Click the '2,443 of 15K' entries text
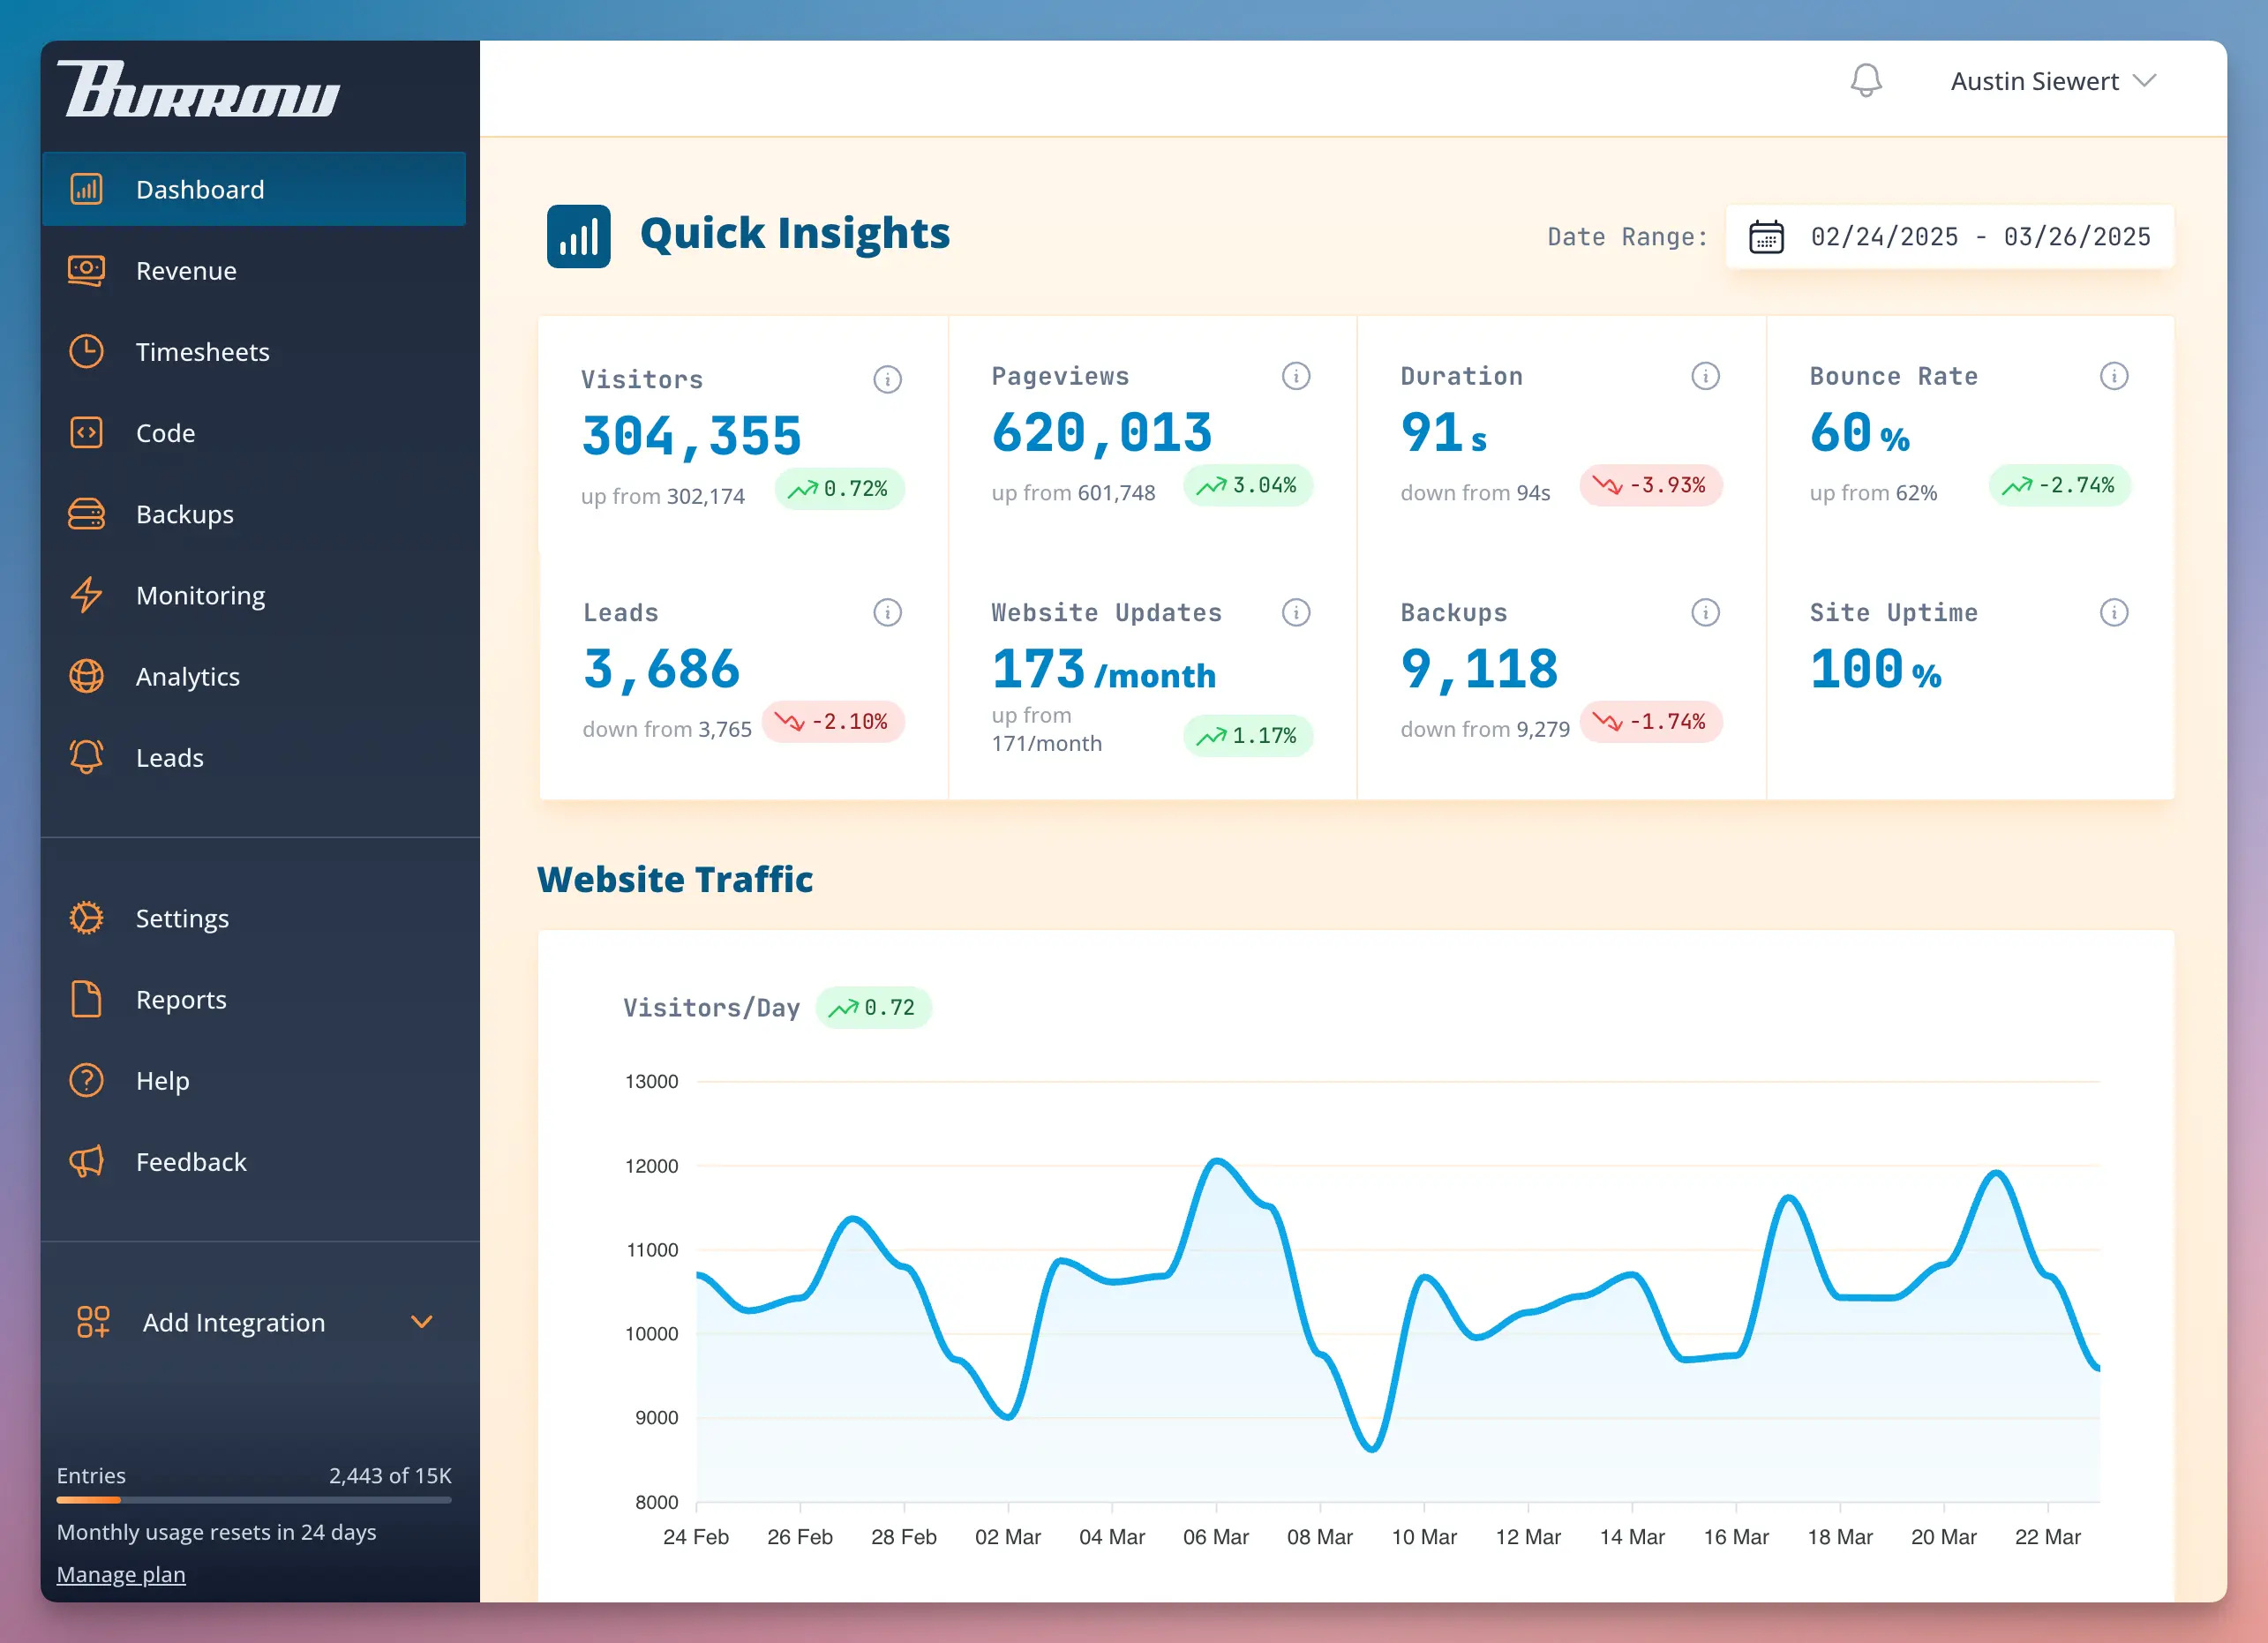The width and height of the screenshot is (2268, 1643). tap(390, 1476)
